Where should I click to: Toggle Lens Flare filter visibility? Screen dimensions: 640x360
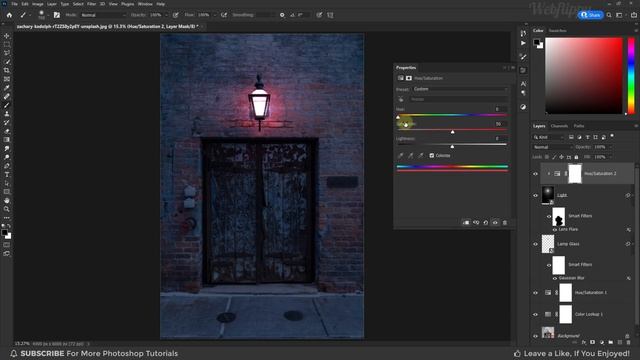(x=555, y=230)
